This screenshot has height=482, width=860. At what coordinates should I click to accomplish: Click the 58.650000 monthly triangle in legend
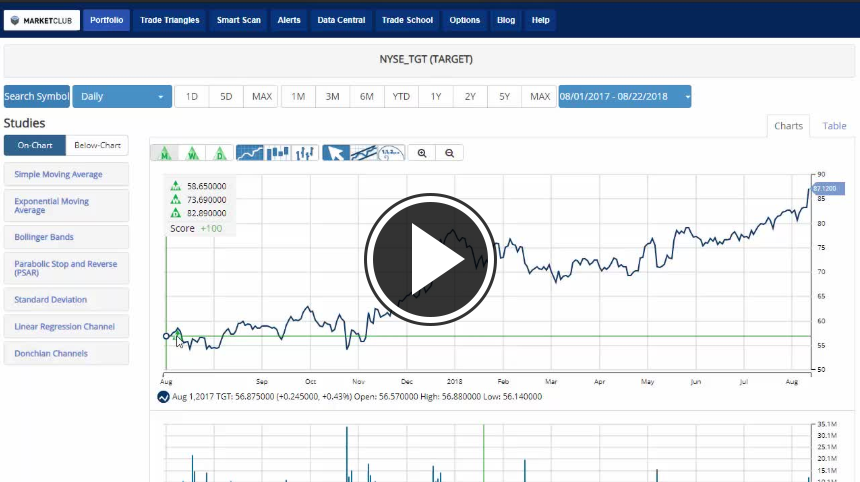[176, 186]
